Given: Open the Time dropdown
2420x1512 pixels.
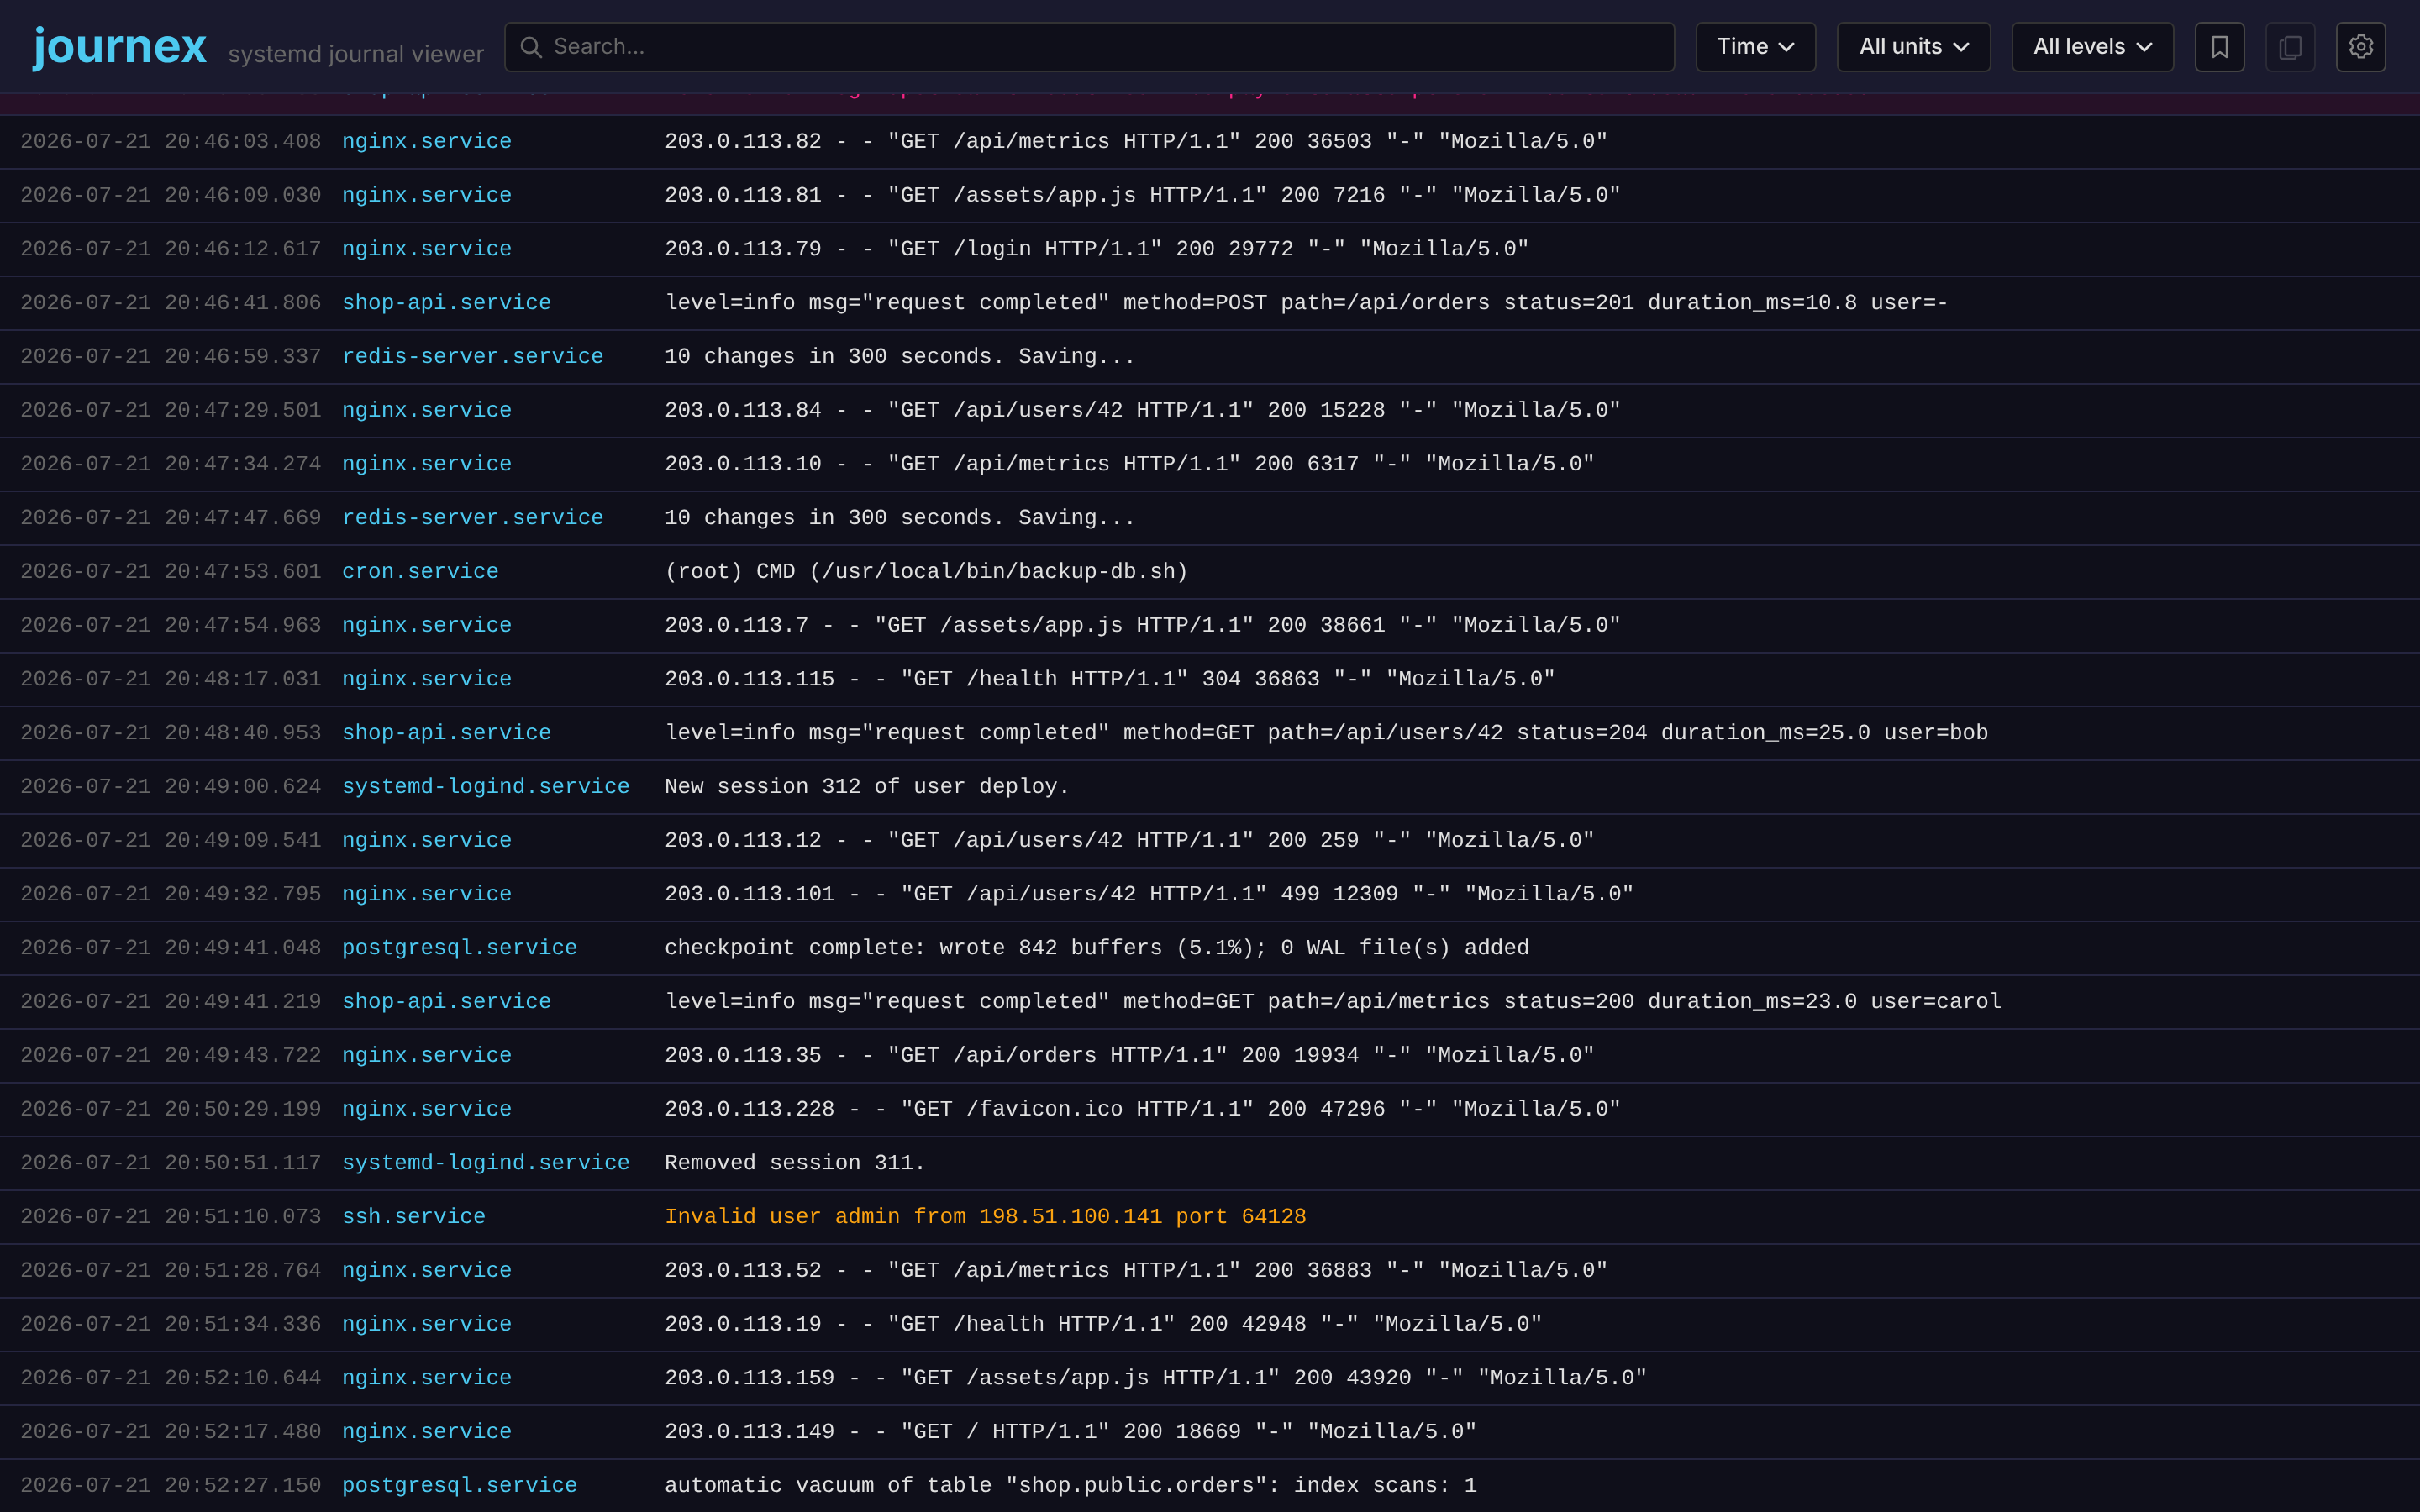Looking at the screenshot, I should tap(1755, 47).
